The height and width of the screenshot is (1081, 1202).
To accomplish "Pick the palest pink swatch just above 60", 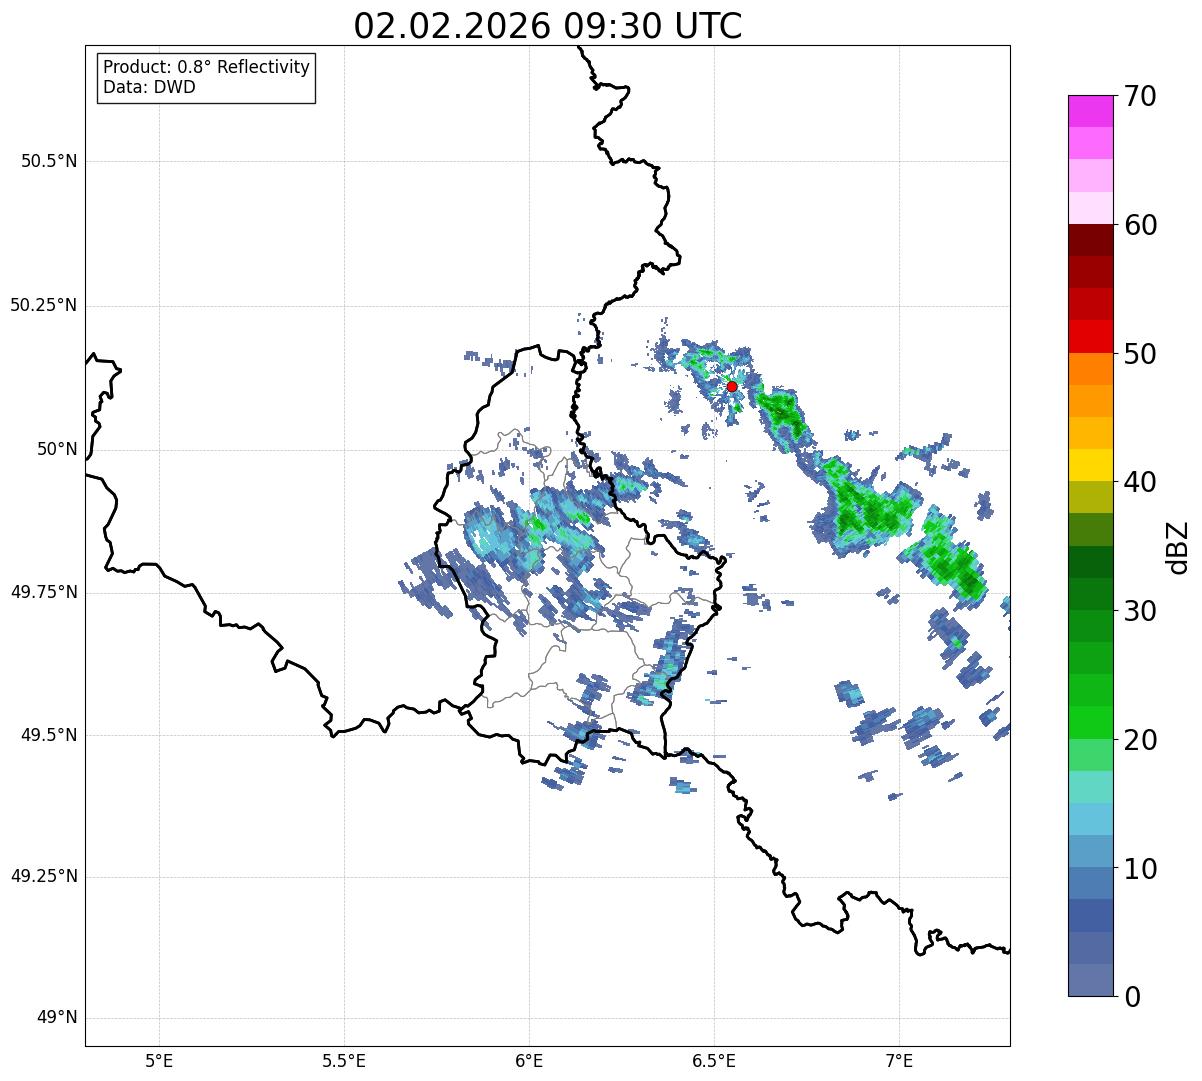I will tap(1090, 208).
